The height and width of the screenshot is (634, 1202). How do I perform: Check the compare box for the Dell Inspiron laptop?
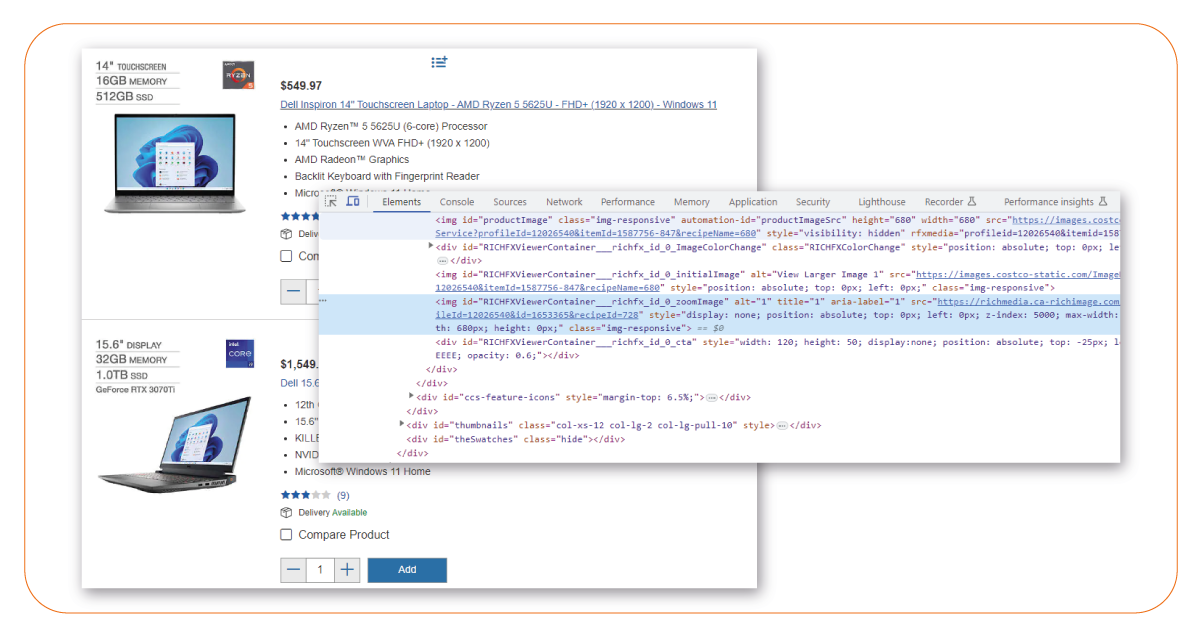287,256
